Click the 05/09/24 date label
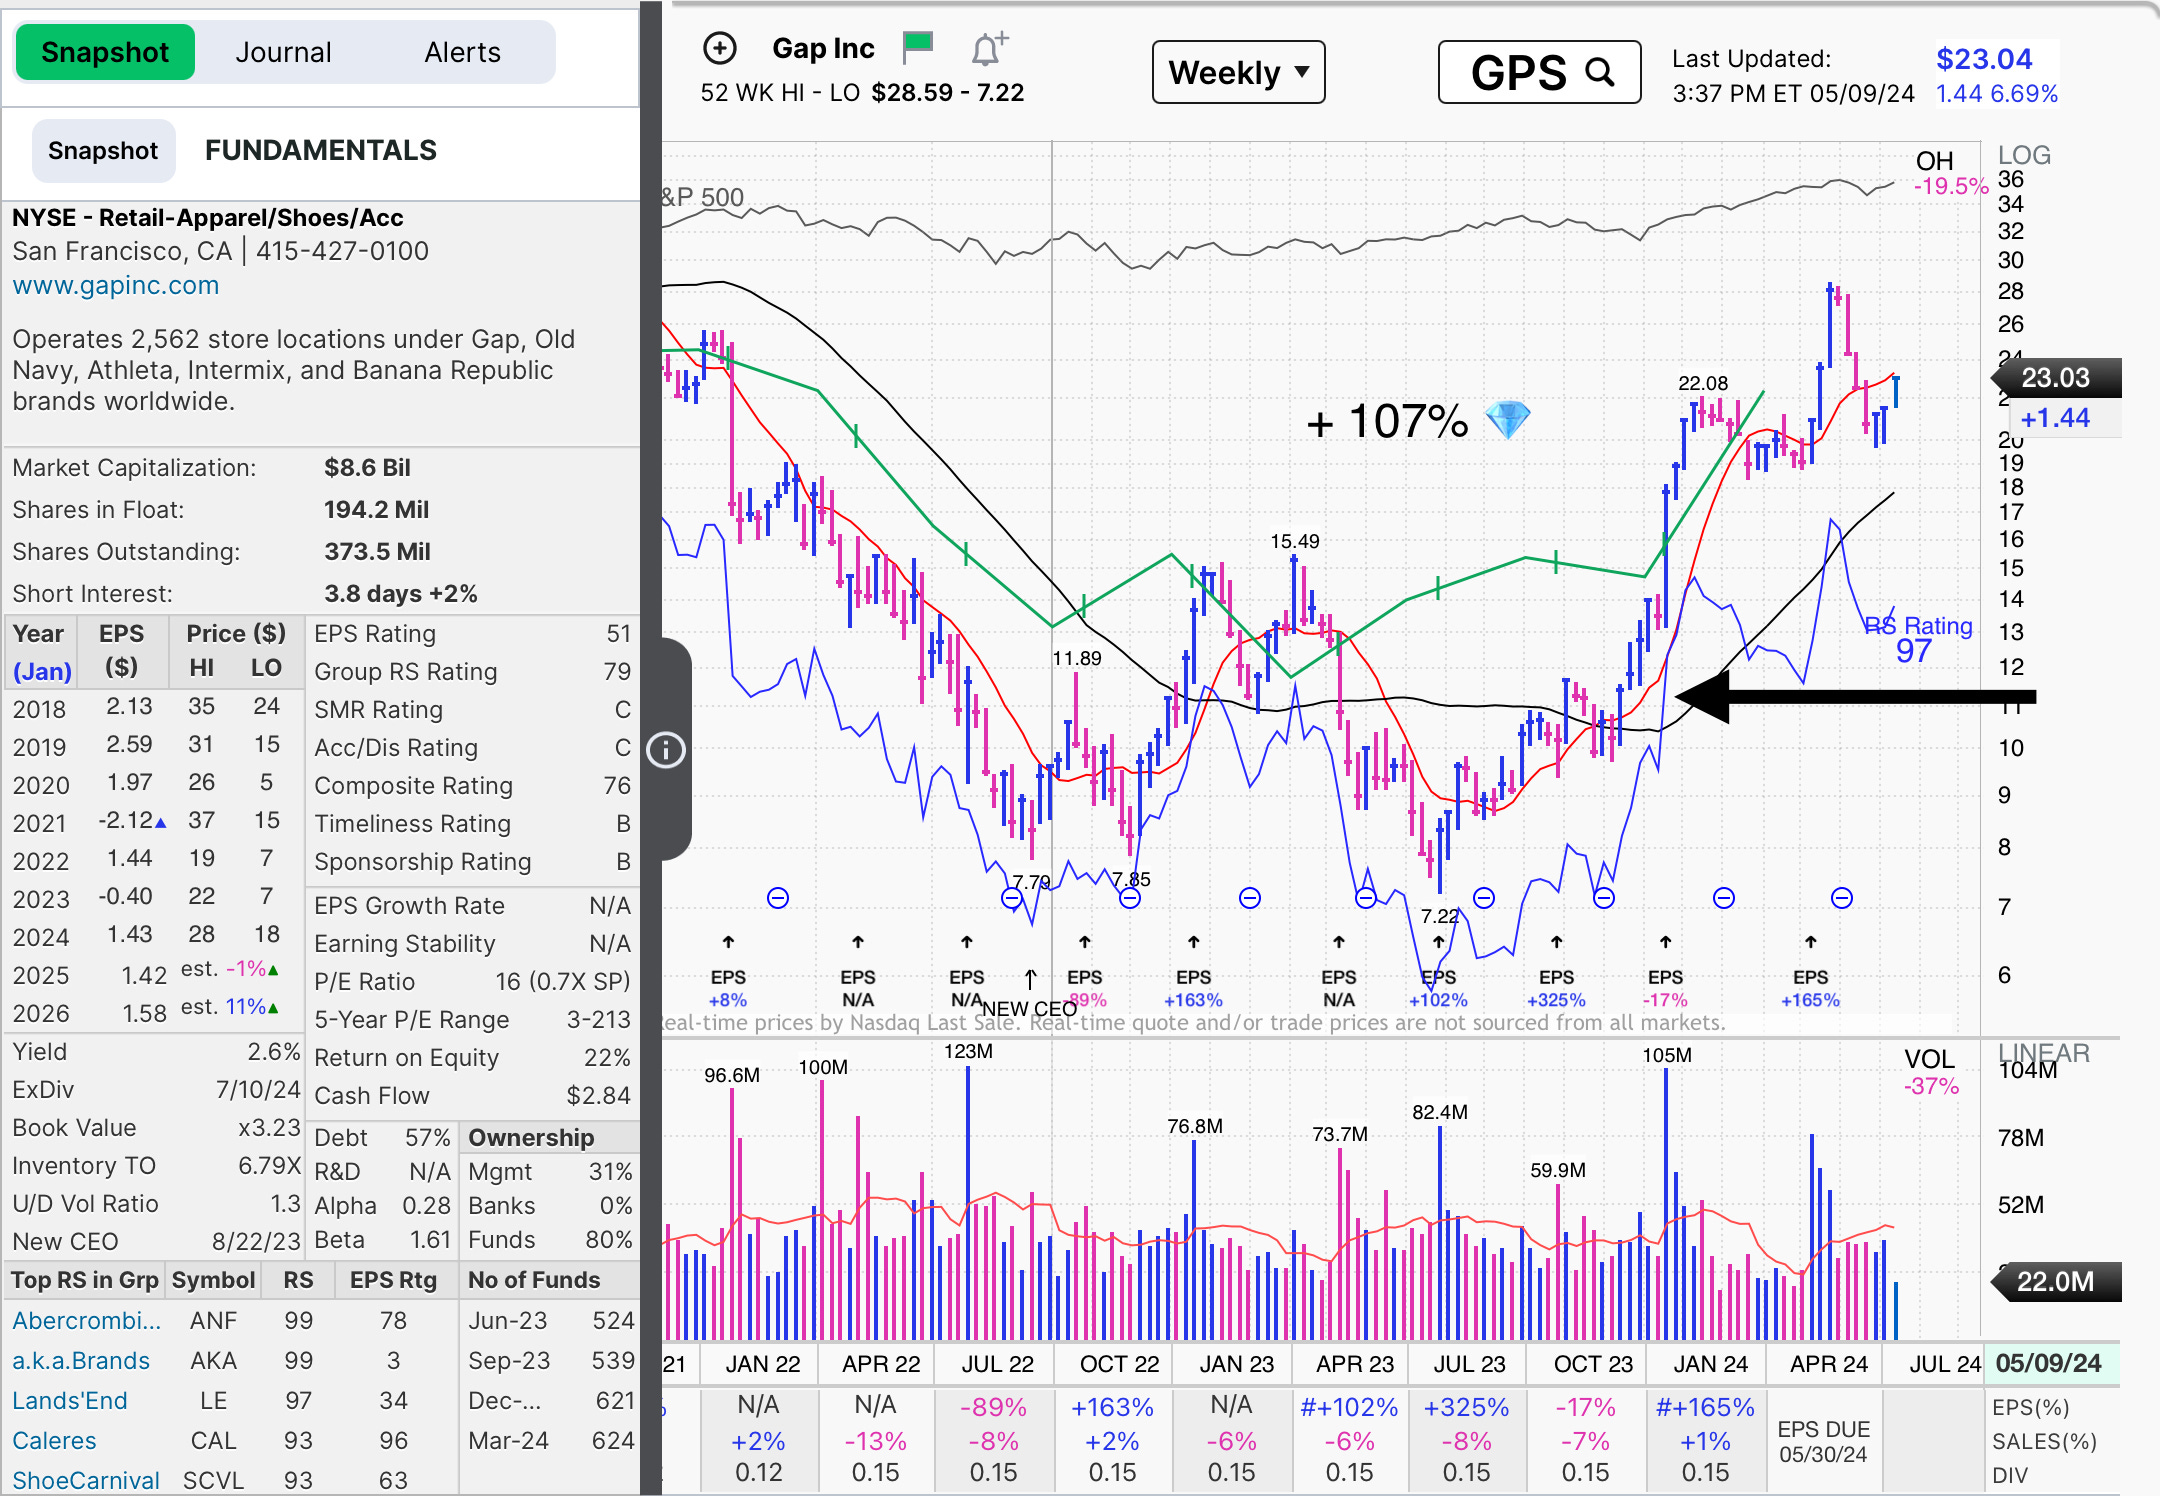The image size is (2160, 1503). (x=2048, y=1363)
